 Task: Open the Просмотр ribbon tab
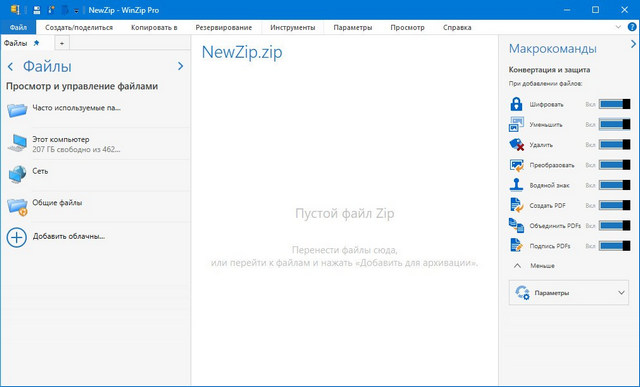(407, 27)
